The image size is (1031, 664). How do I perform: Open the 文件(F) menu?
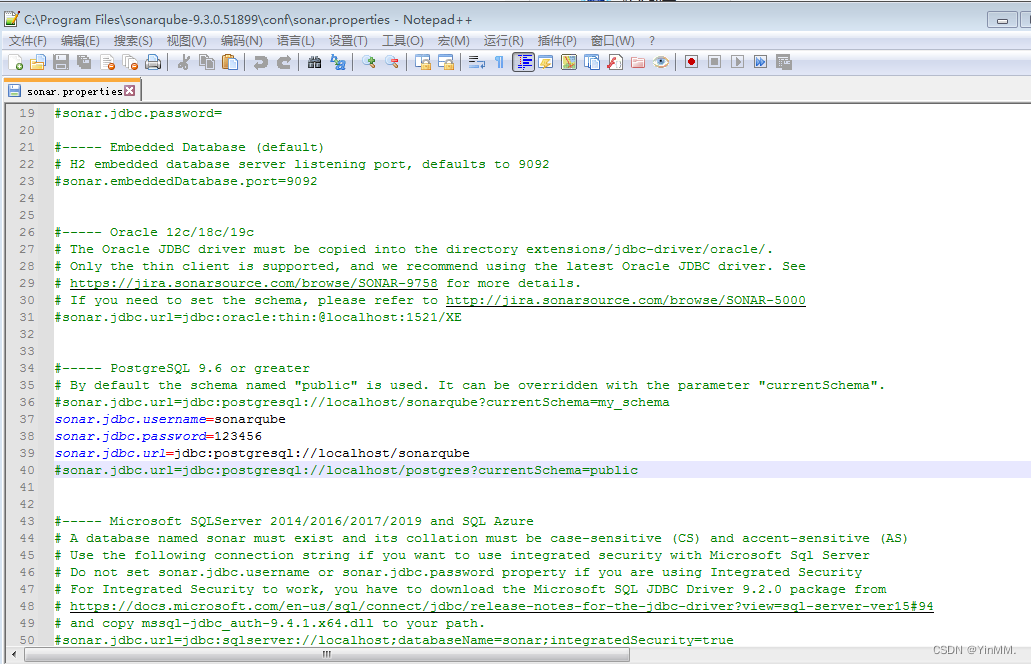[x=28, y=41]
